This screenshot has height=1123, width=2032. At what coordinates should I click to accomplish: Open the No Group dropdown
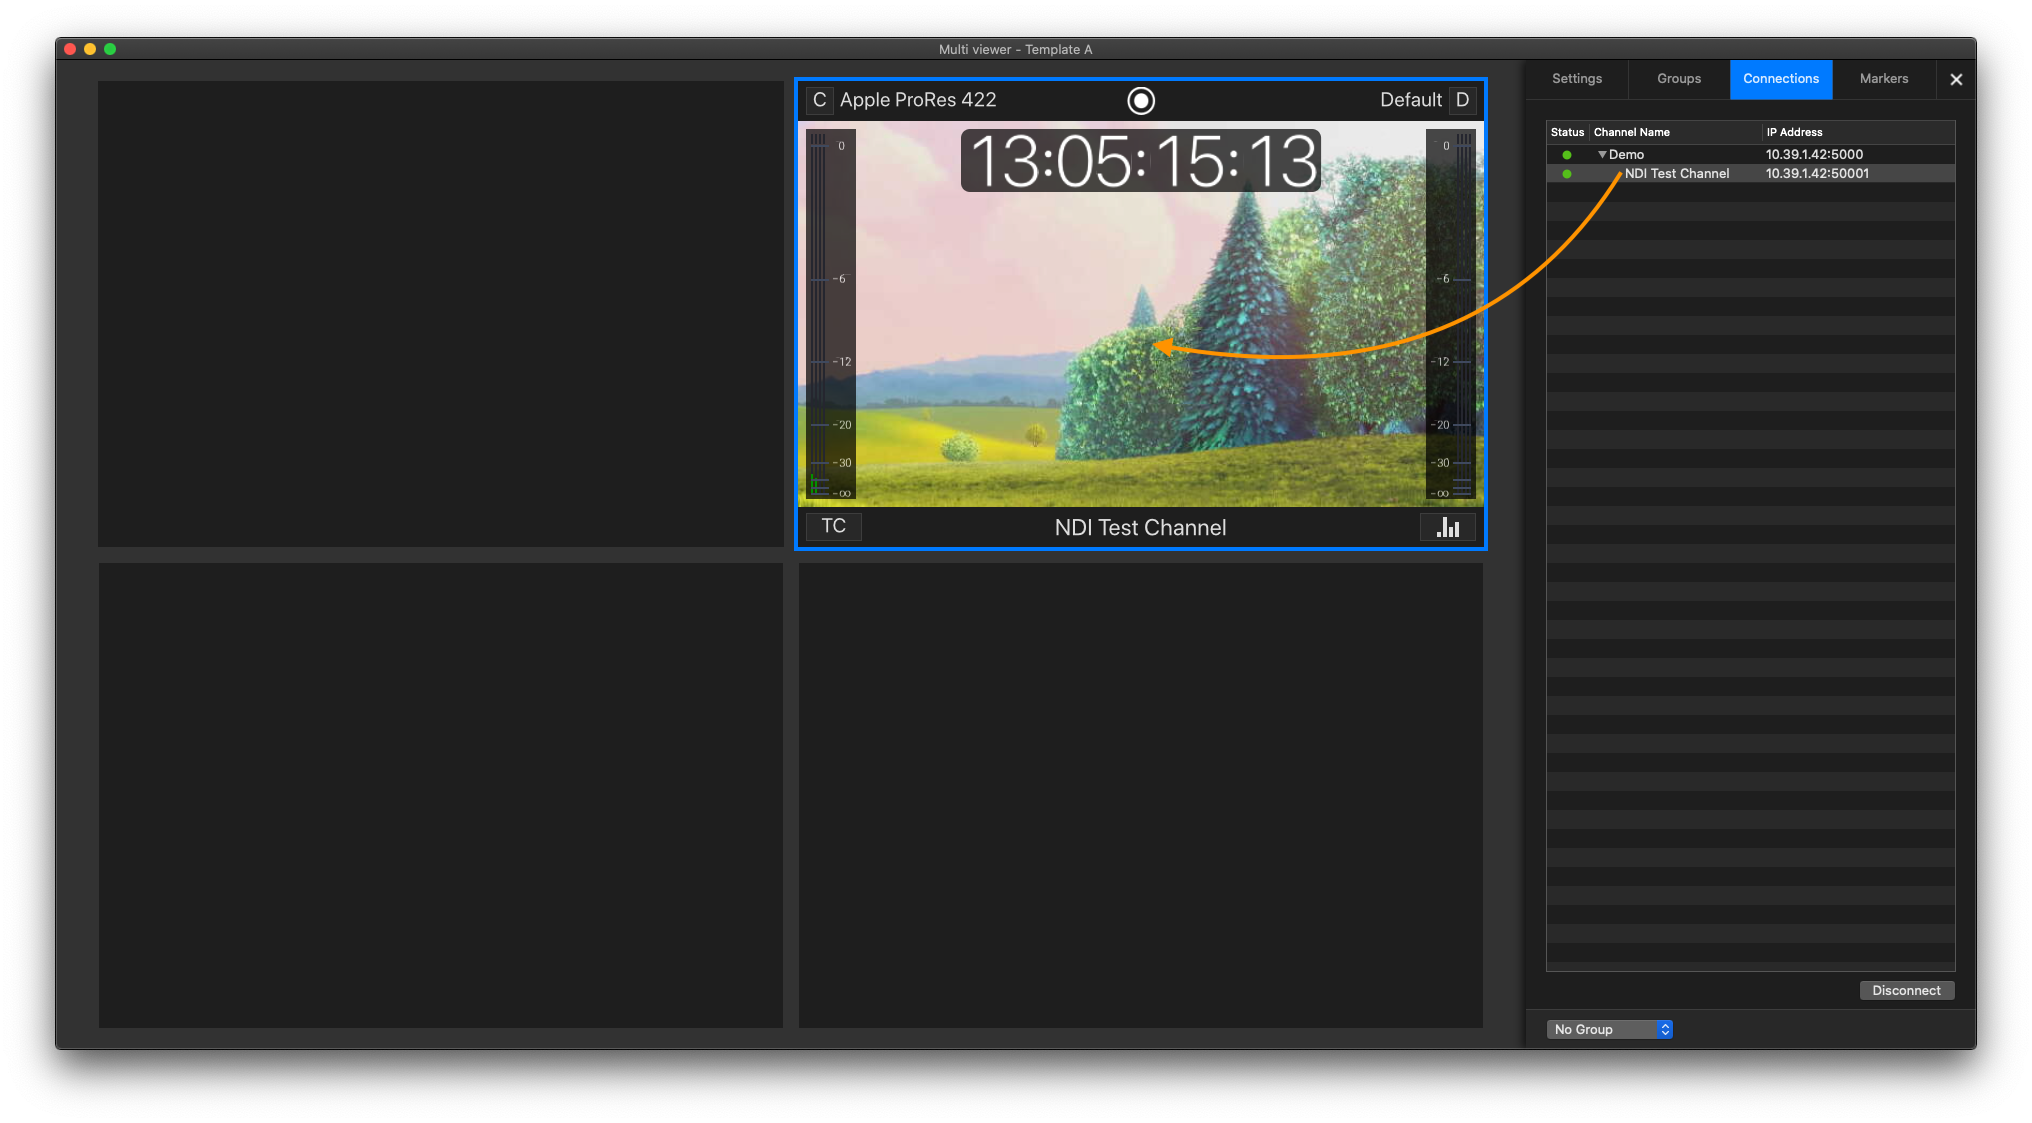[x=1609, y=1029]
